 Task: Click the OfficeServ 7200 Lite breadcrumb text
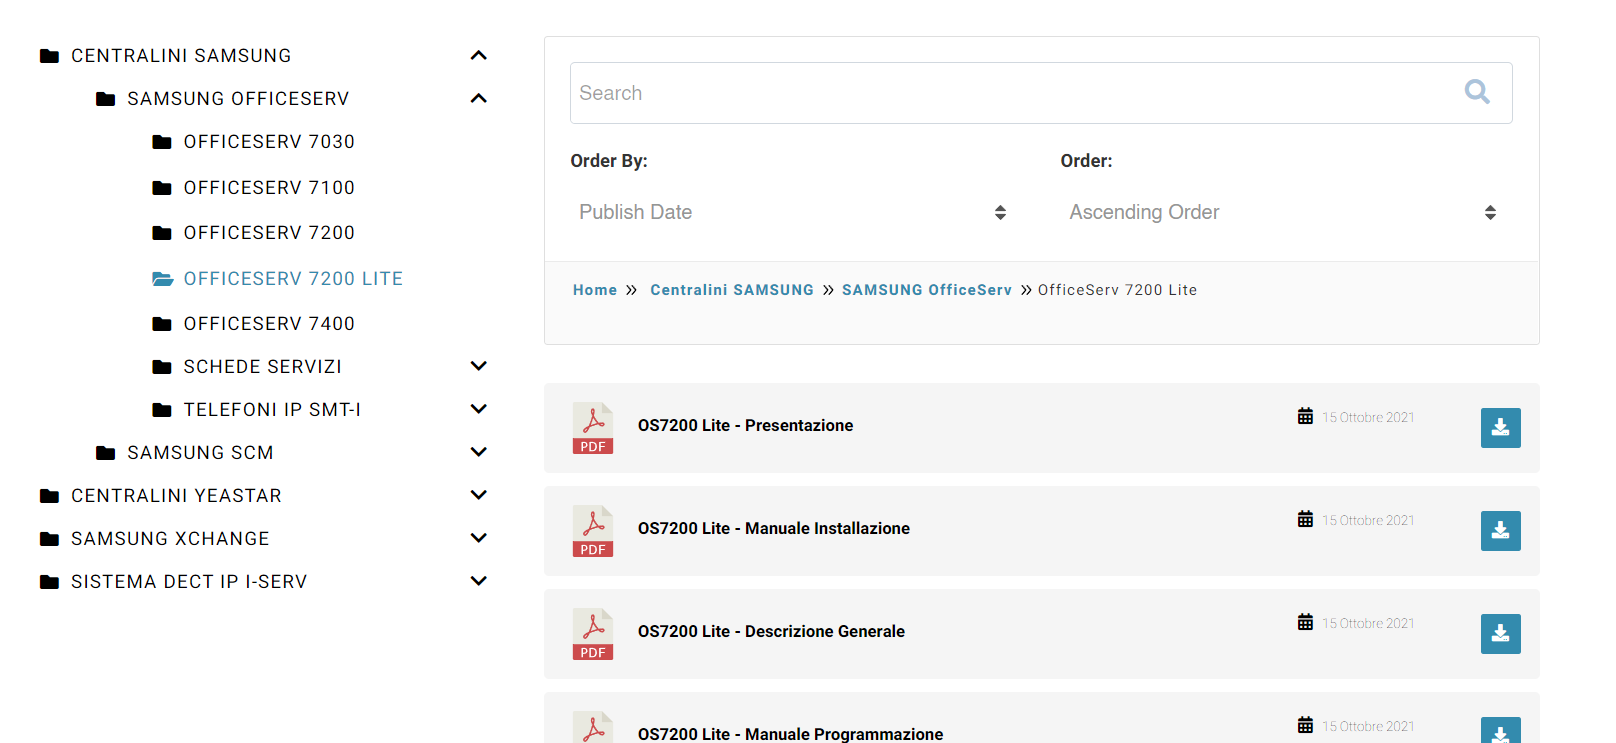pyautogui.click(x=1117, y=290)
